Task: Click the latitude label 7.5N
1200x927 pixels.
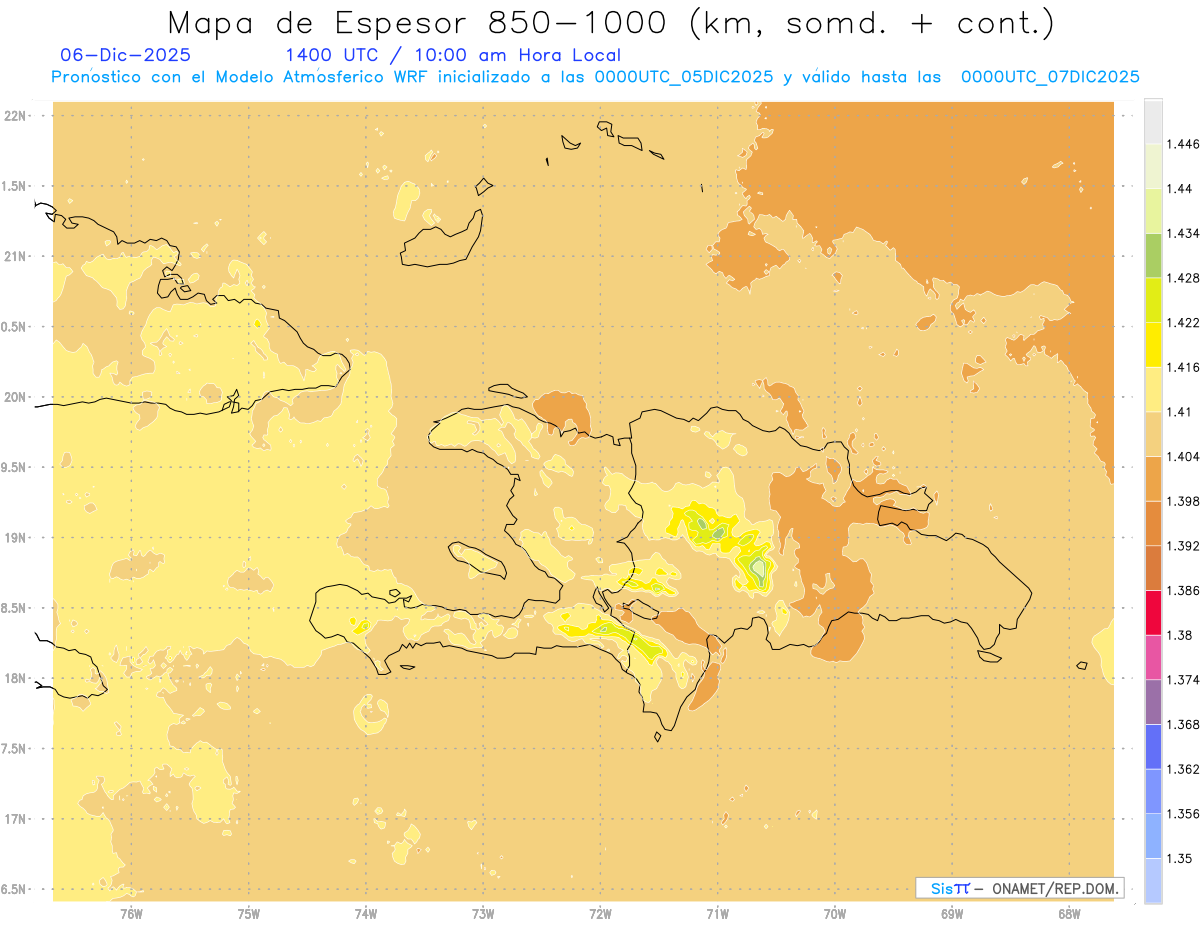Action: tap(16, 749)
